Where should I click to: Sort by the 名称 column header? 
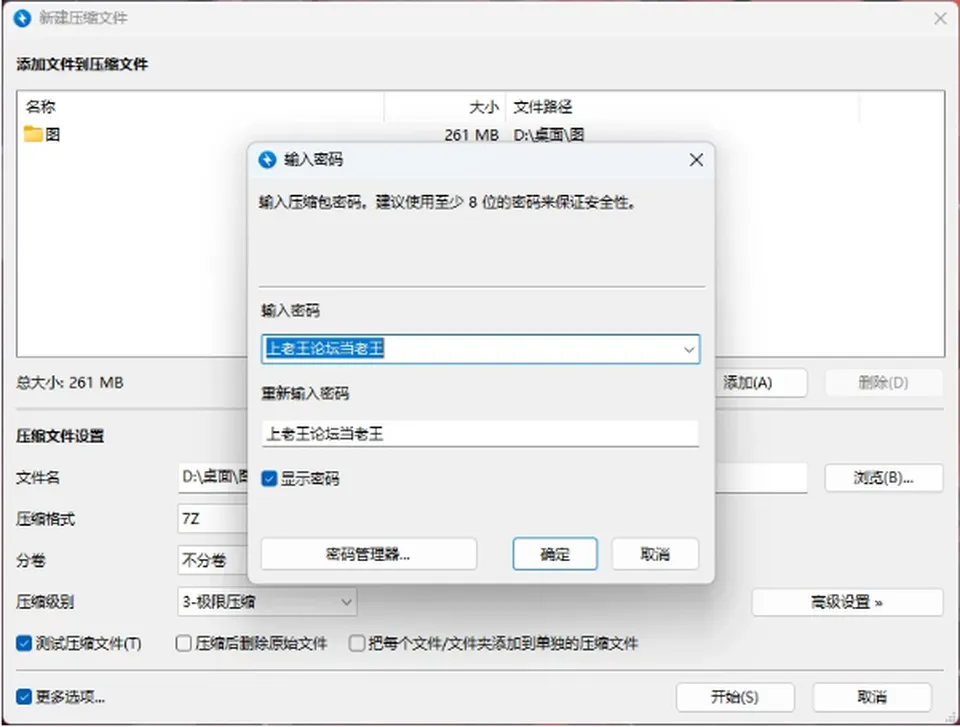click(201, 107)
